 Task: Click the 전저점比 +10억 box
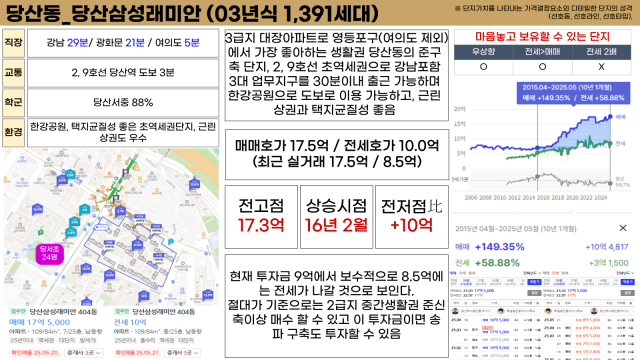[412, 217]
